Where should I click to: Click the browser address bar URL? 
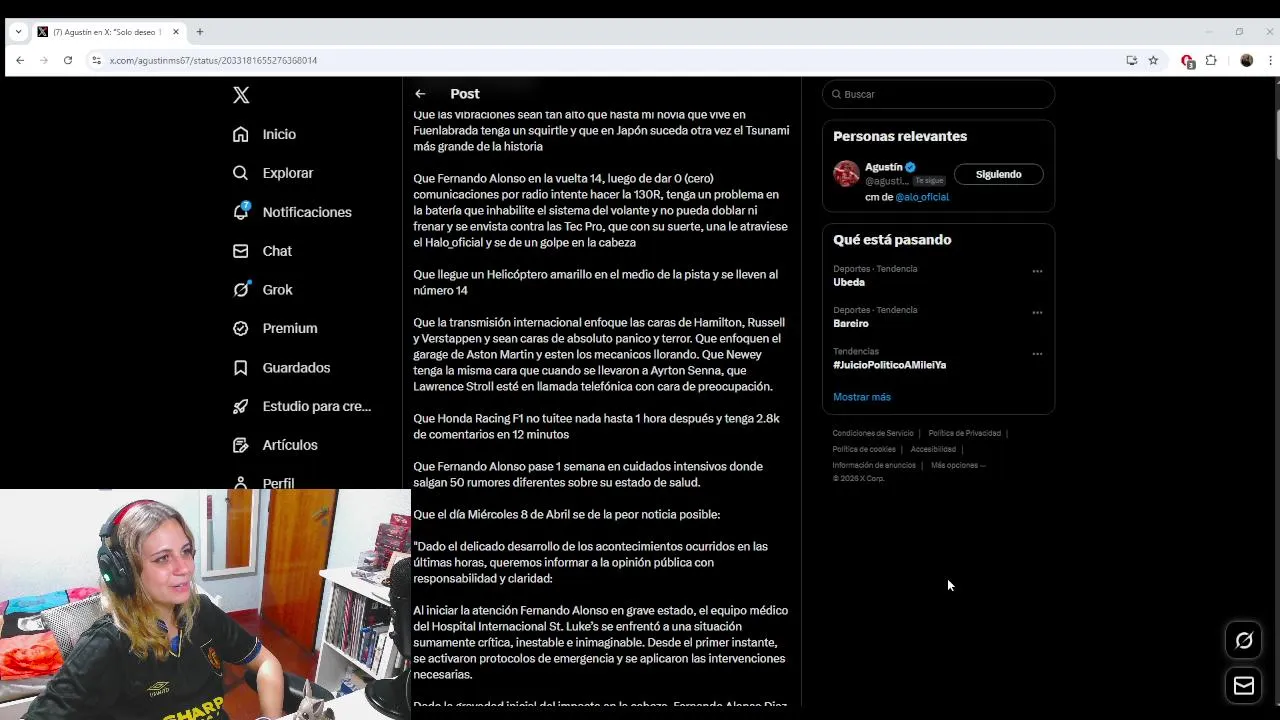click(213, 60)
